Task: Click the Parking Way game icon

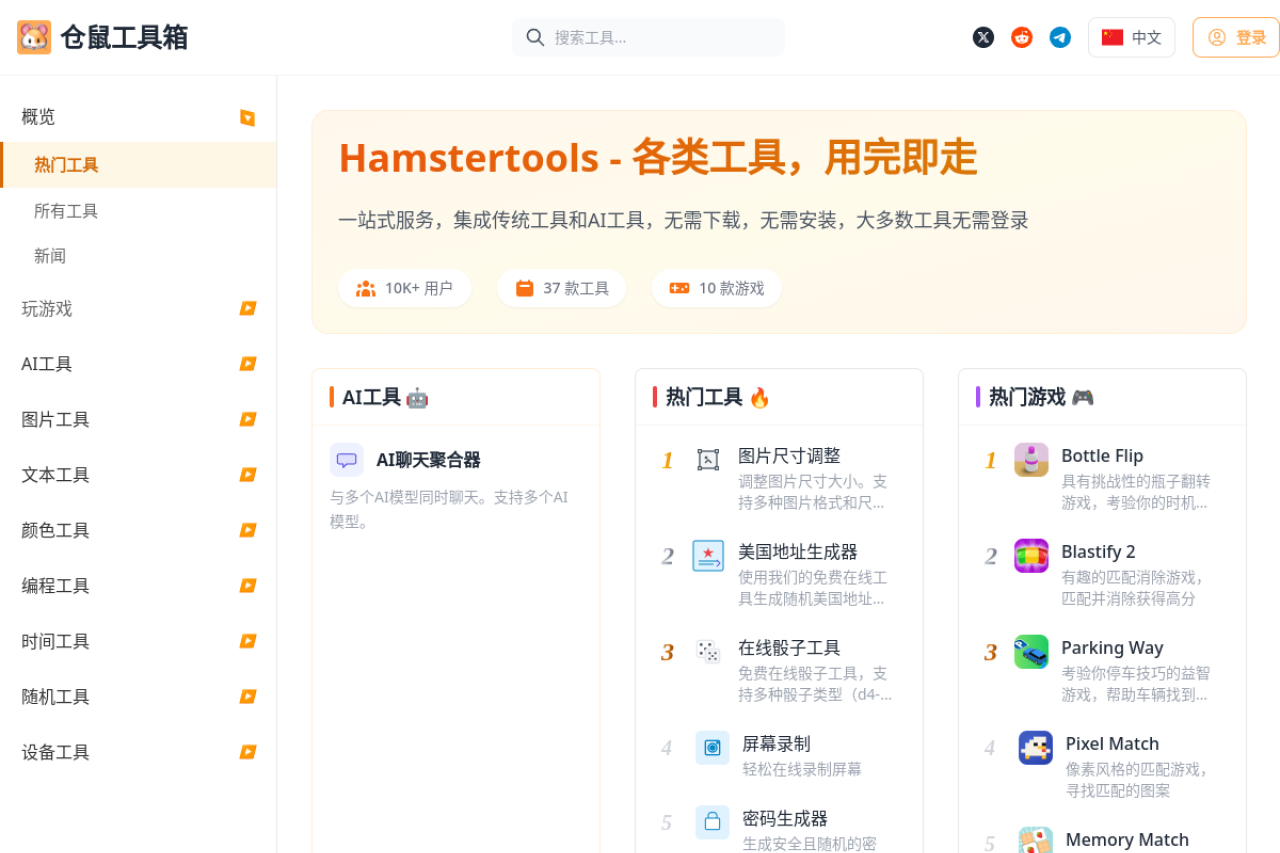Action: (1031, 652)
